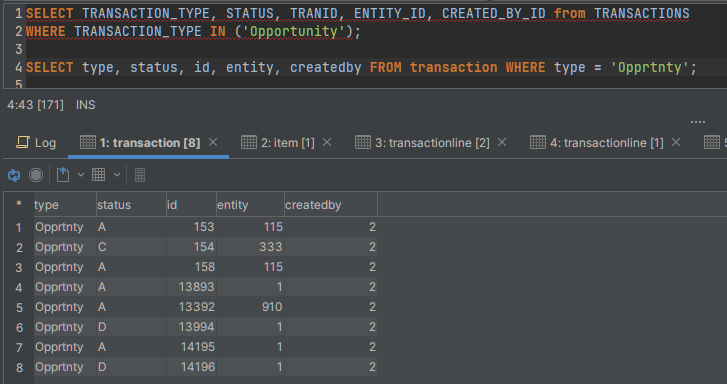727x384 pixels.
Task: Click 'TRANSACTIONS' table name on line 1
Action: point(642,13)
